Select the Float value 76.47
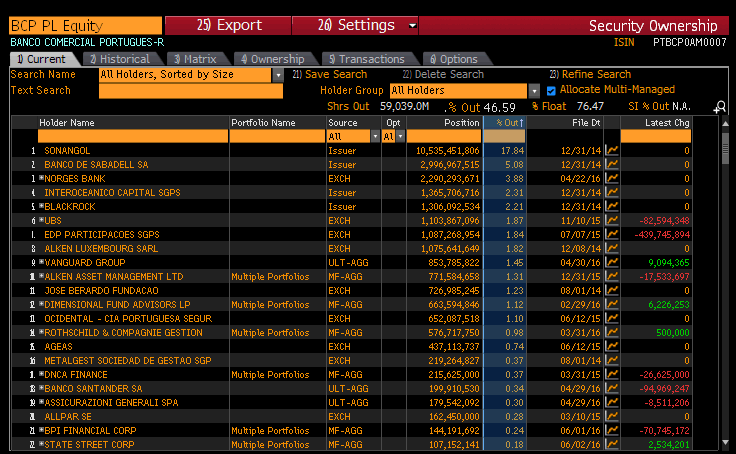Image resolution: width=736 pixels, height=454 pixels. pyautogui.click(x=590, y=107)
